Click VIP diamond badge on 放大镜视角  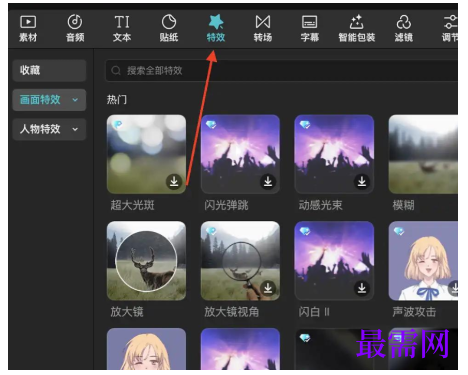click(211, 231)
